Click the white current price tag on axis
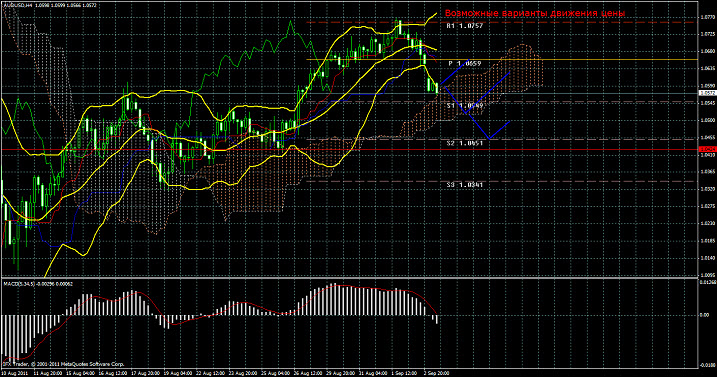Viewport: 717px width, 377px height. [x=707, y=93]
